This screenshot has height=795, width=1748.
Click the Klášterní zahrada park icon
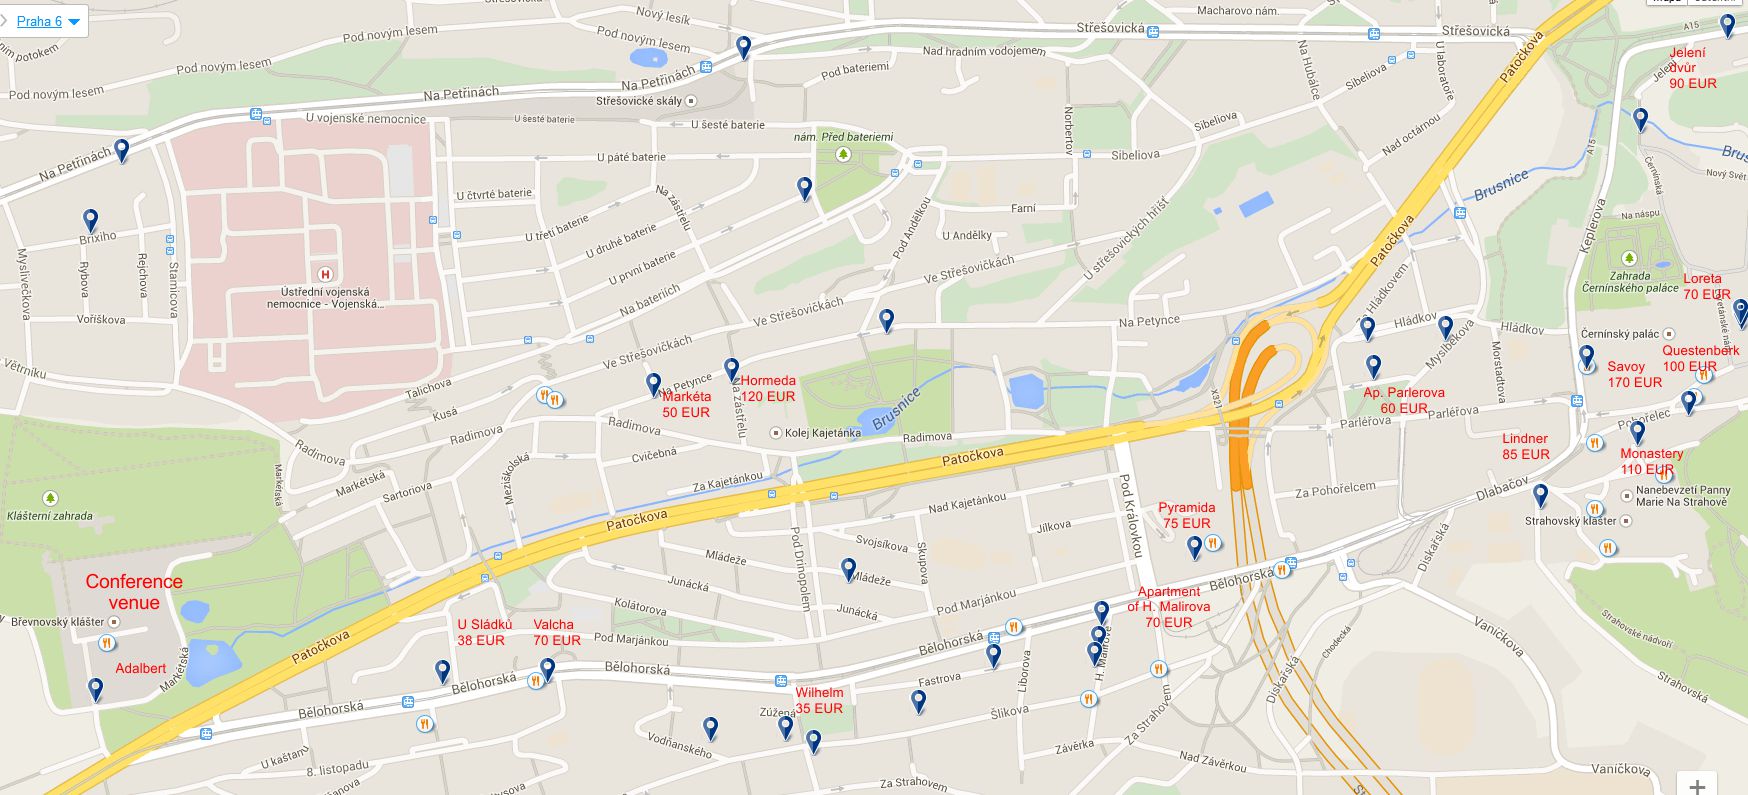[x=50, y=498]
